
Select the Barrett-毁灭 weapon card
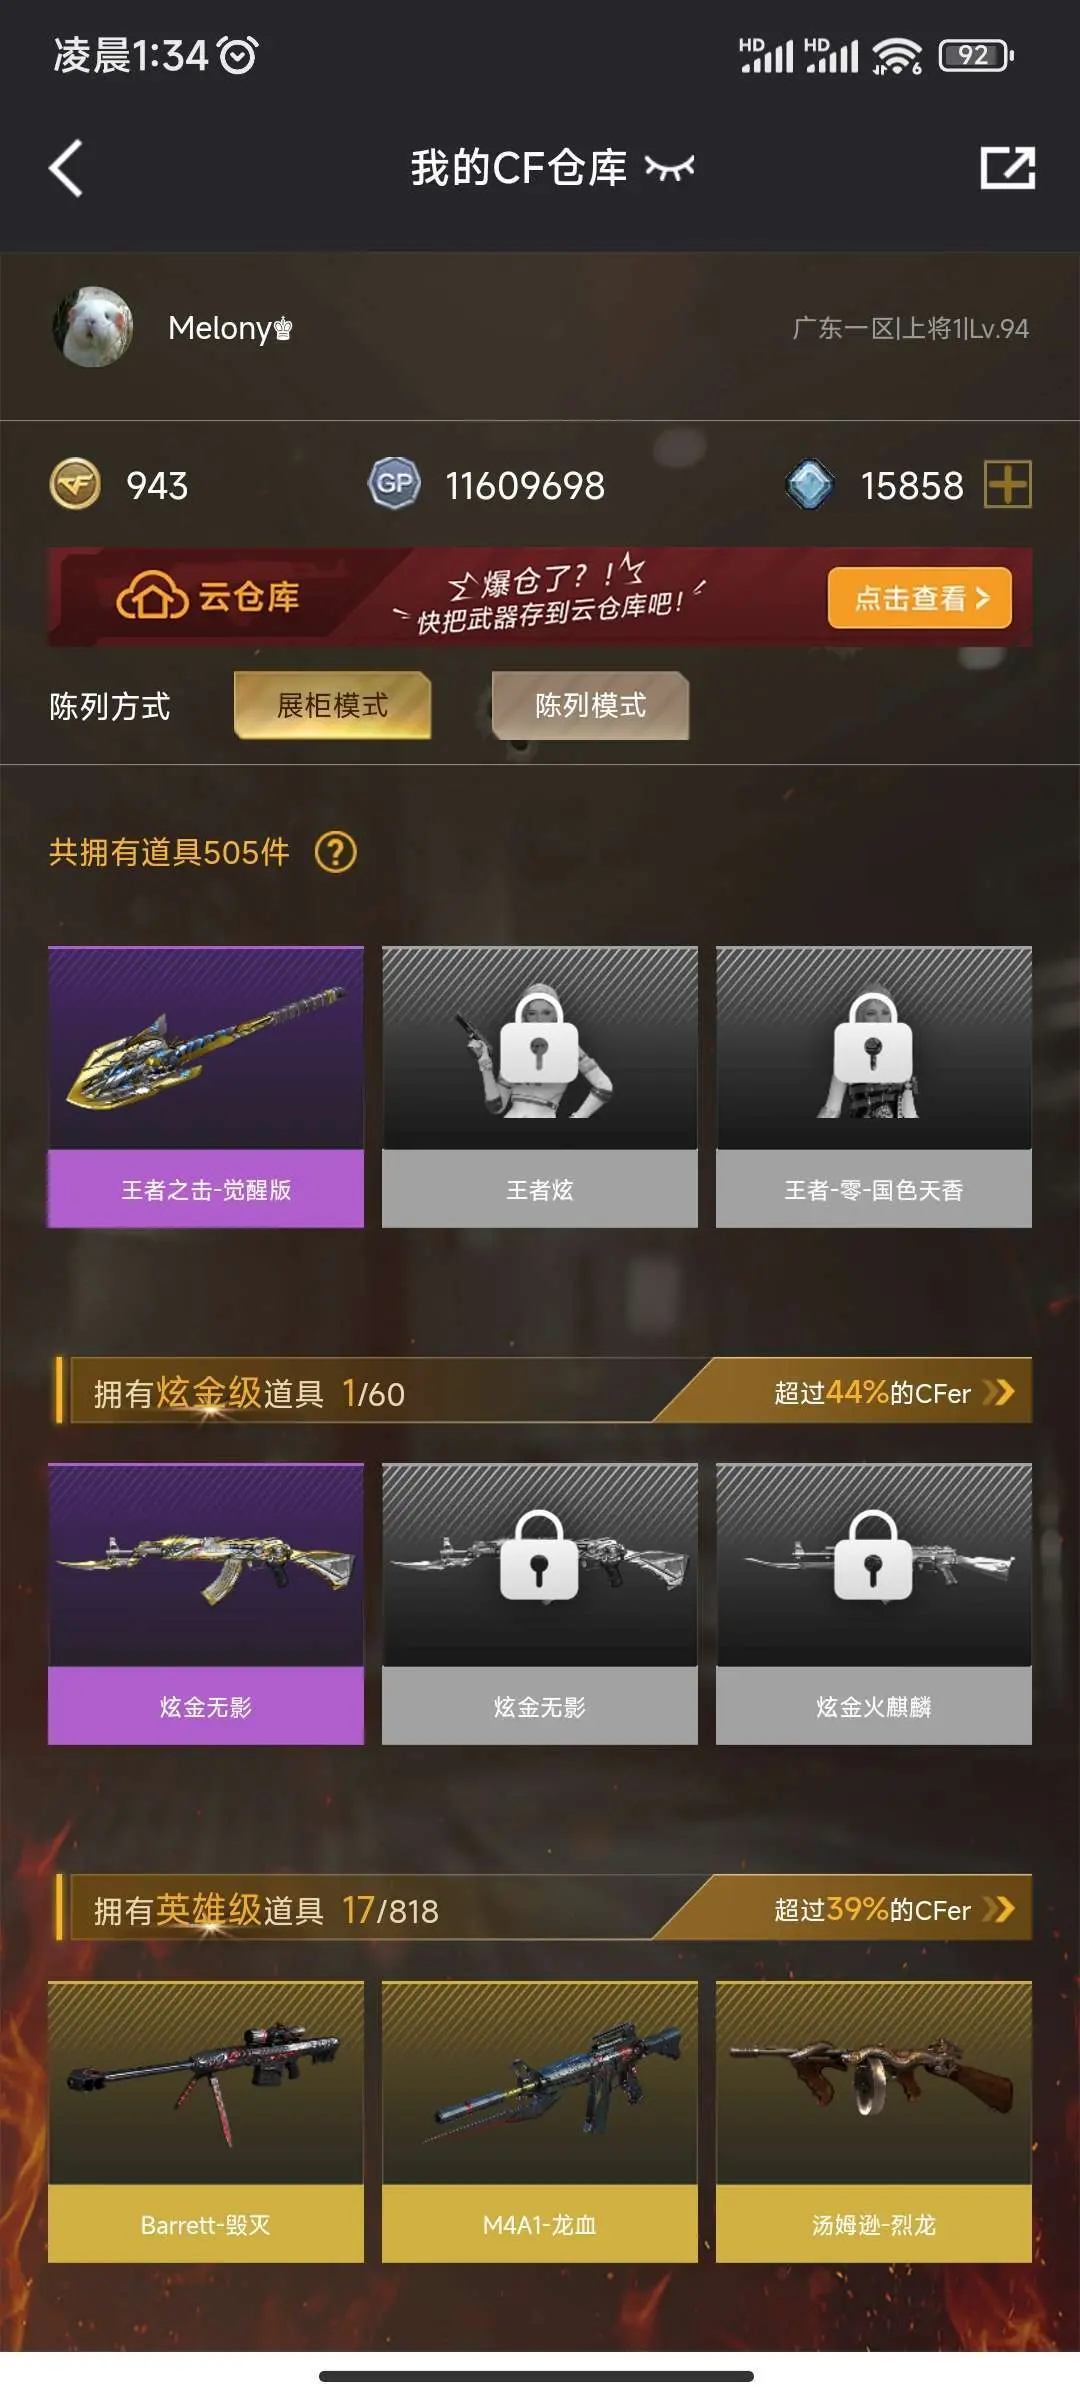pyautogui.click(x=206, y=2121)
